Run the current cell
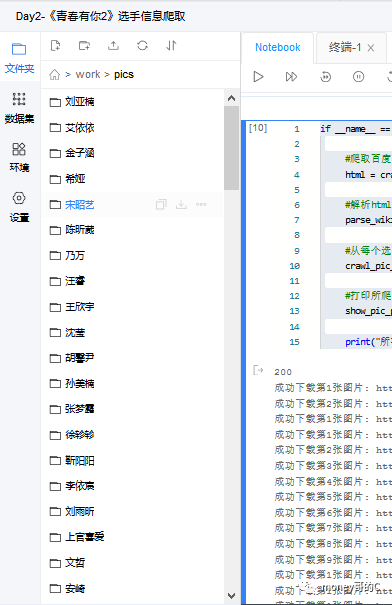 pyautogui.click(x=258, y=77)
